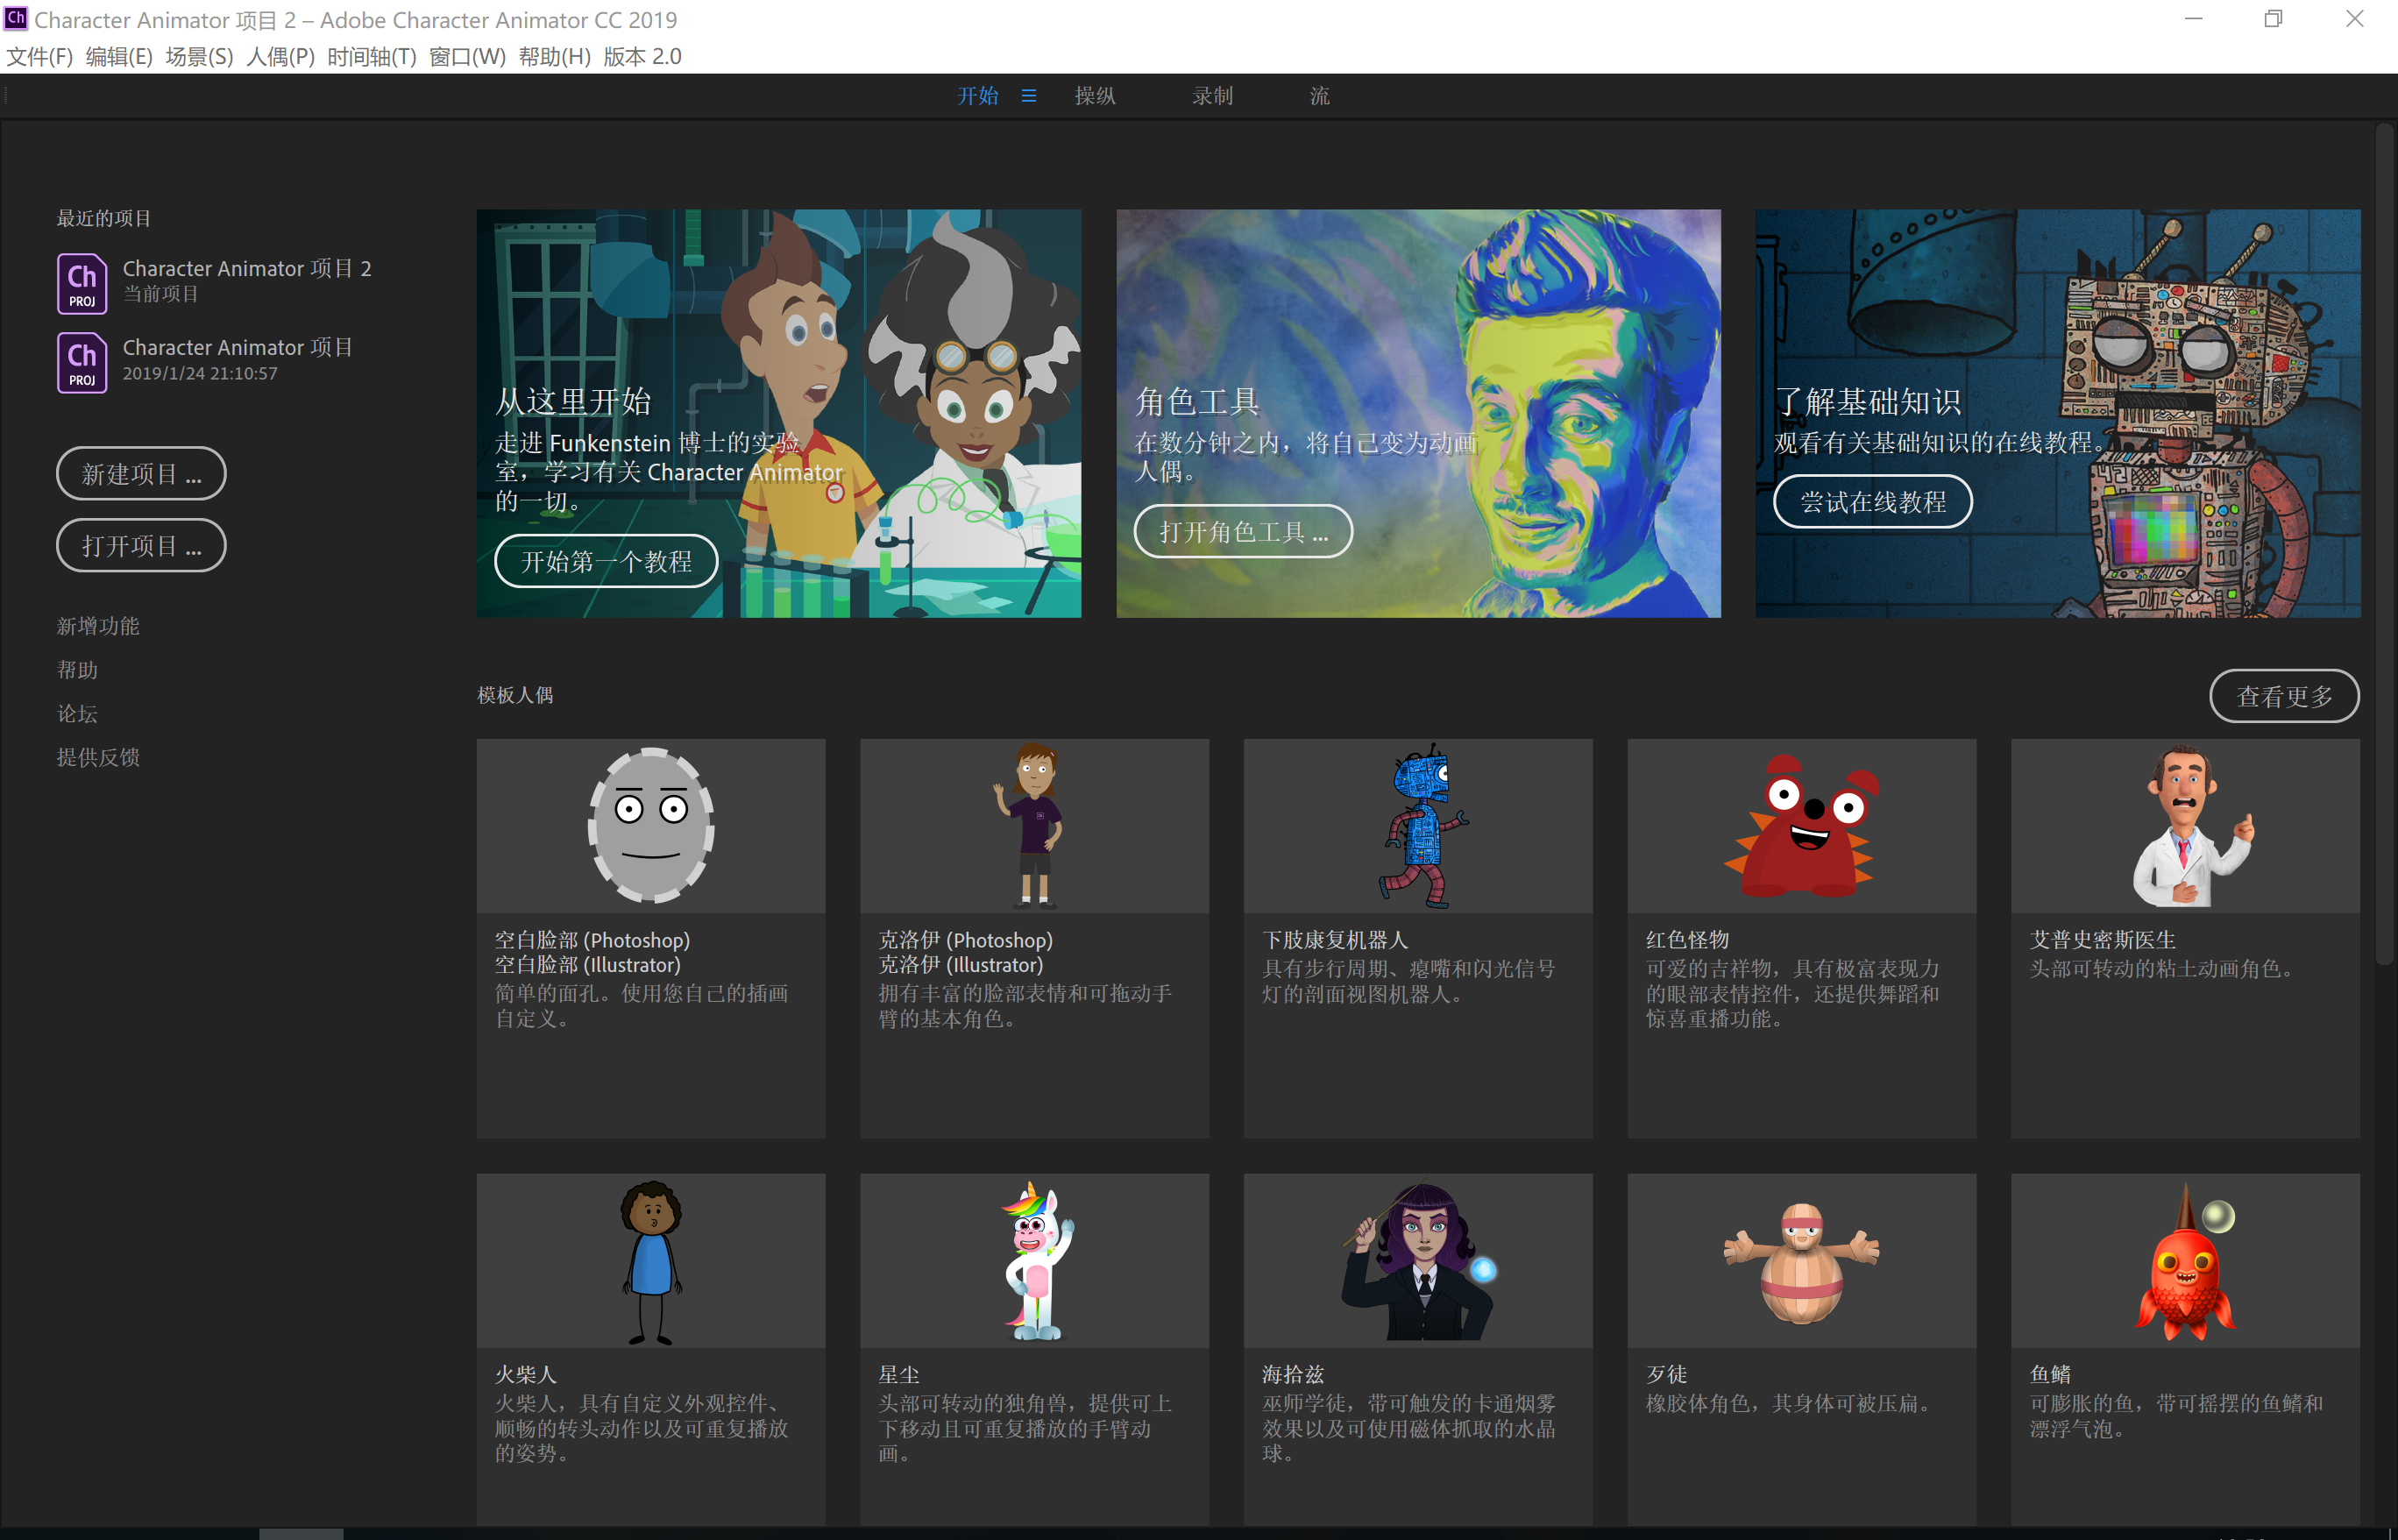This screenshot has height=1540, width=2398.
Task: Select the 空白脸部 blank face puppet thumbnail
Action: coord(651,826)
